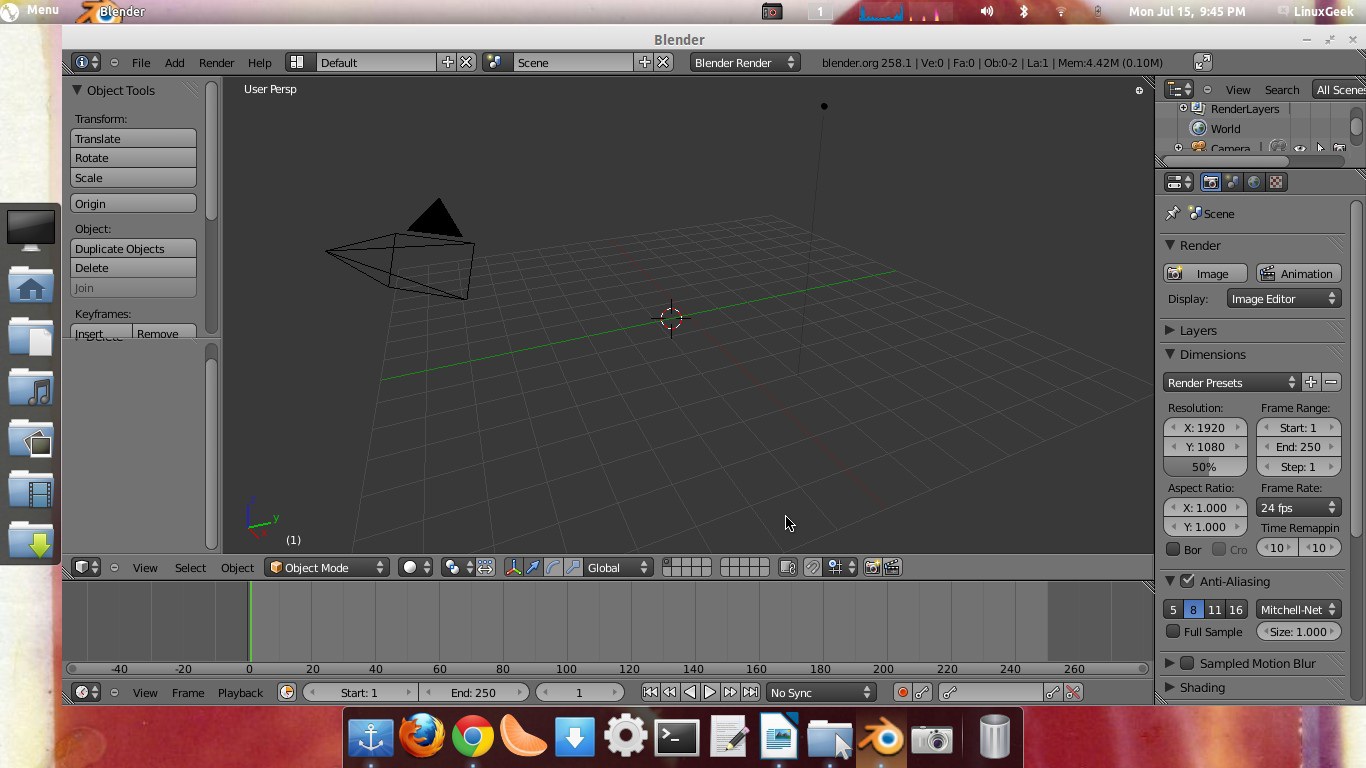Click the snap magnet icon
The image size is (1366, 768).
[812, 567]
